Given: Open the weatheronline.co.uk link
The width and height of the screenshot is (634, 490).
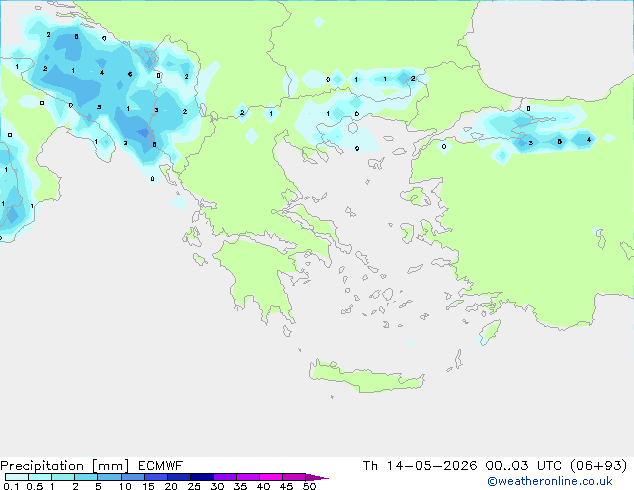Looking at the screenshot, I should click(x=550, y=481).
